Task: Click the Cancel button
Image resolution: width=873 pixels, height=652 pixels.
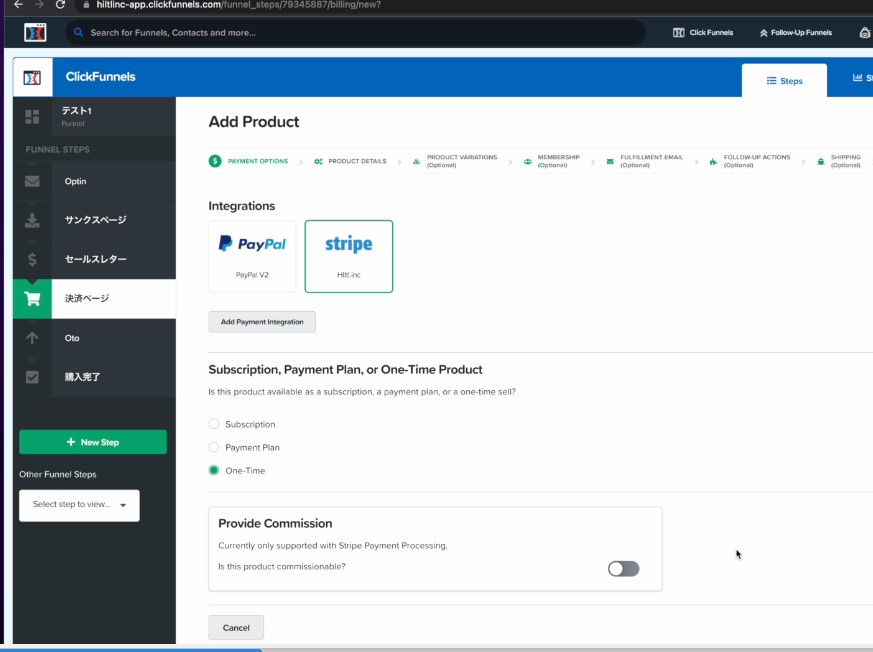Action: click(236, 628)
